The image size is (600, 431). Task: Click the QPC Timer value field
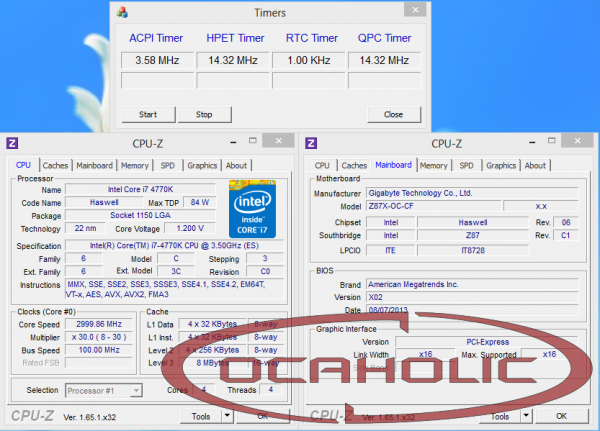(384, 60)
